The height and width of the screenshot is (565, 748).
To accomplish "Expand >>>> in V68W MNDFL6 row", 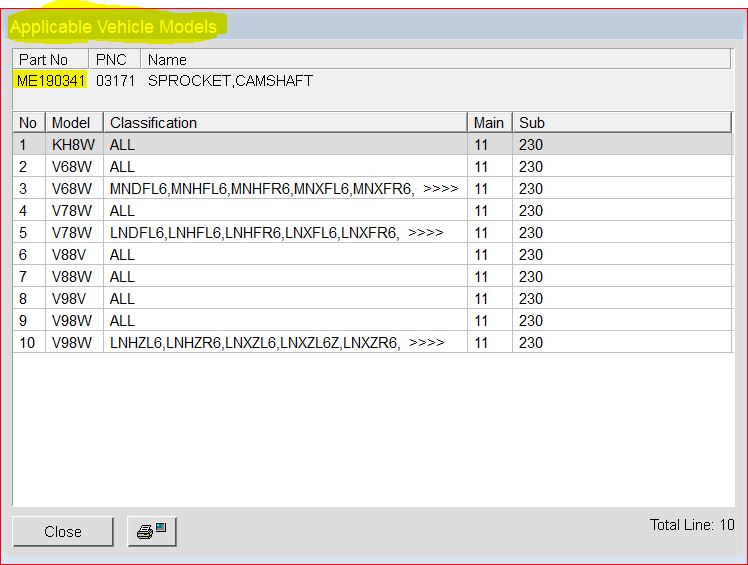I will tap(441, 189).
